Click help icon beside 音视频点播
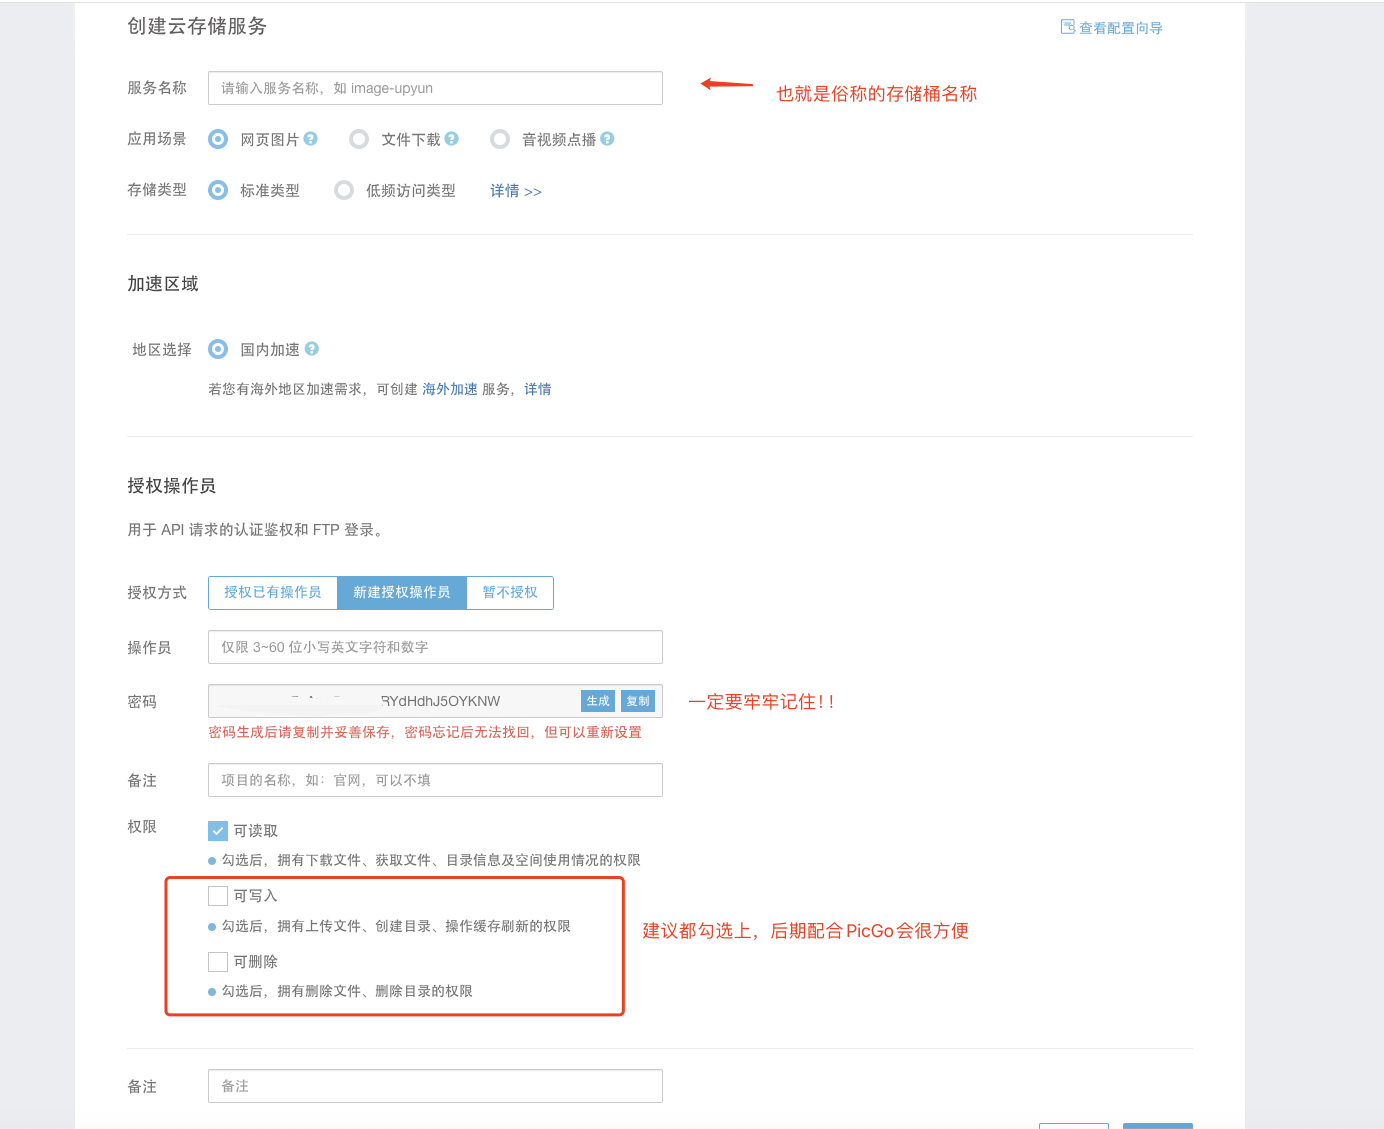The width and height of the screenshot is (1384, 1129). coord(607,139)
